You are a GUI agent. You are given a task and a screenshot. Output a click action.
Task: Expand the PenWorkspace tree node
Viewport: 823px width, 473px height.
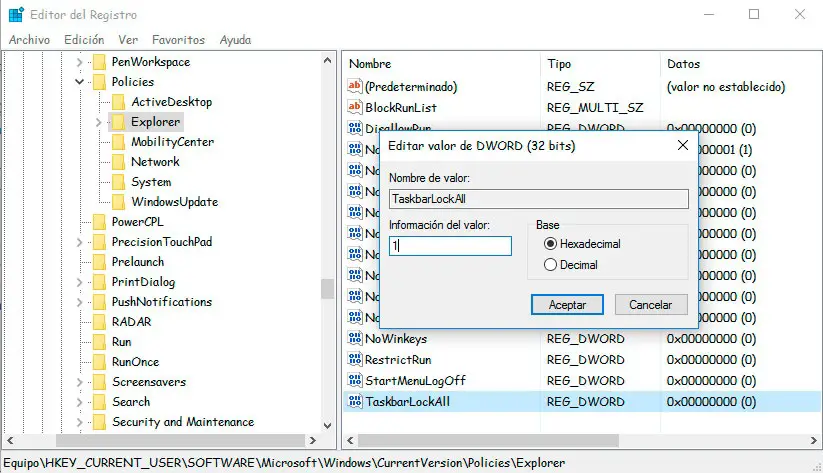coord(79,62)
